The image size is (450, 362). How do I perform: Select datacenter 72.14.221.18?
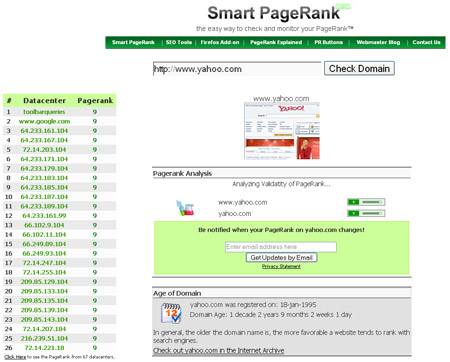pyautogui.click(x=44, y=348)
